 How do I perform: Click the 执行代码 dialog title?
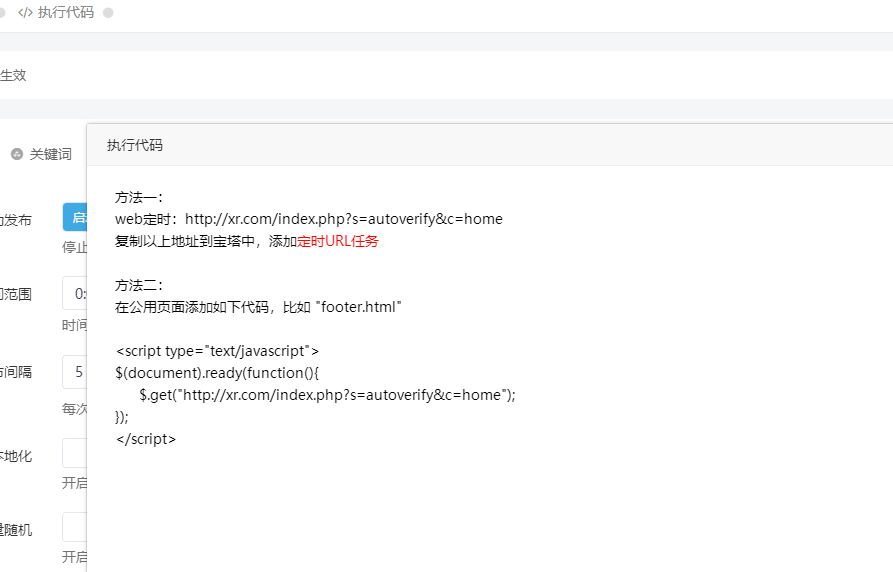[x=135, y=145]
